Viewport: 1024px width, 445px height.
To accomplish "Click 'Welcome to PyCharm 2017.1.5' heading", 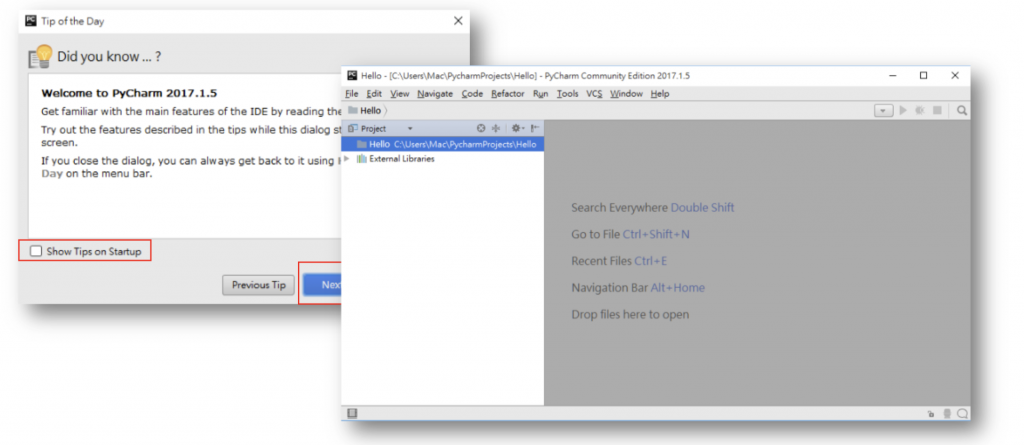I will [x=129, y=93].
